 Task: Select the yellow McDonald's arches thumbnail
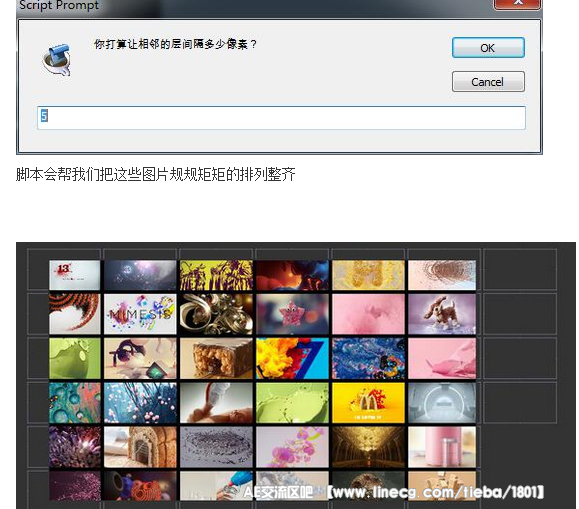click(369, 403)
